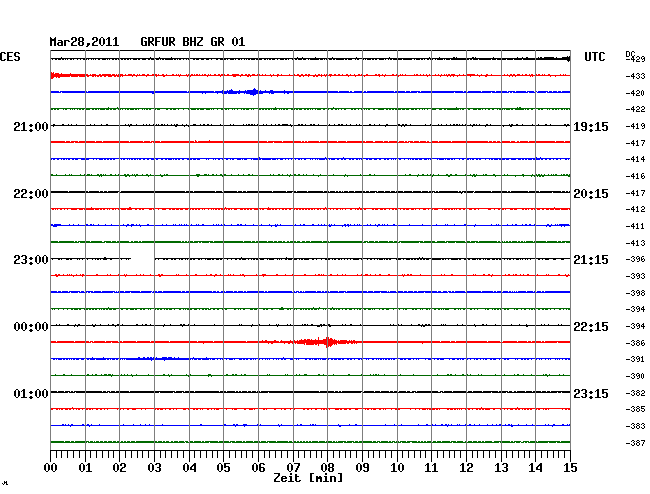Click minute 04 label on bottom axis
The image size is (650, 494).
[x=189, y=468]
